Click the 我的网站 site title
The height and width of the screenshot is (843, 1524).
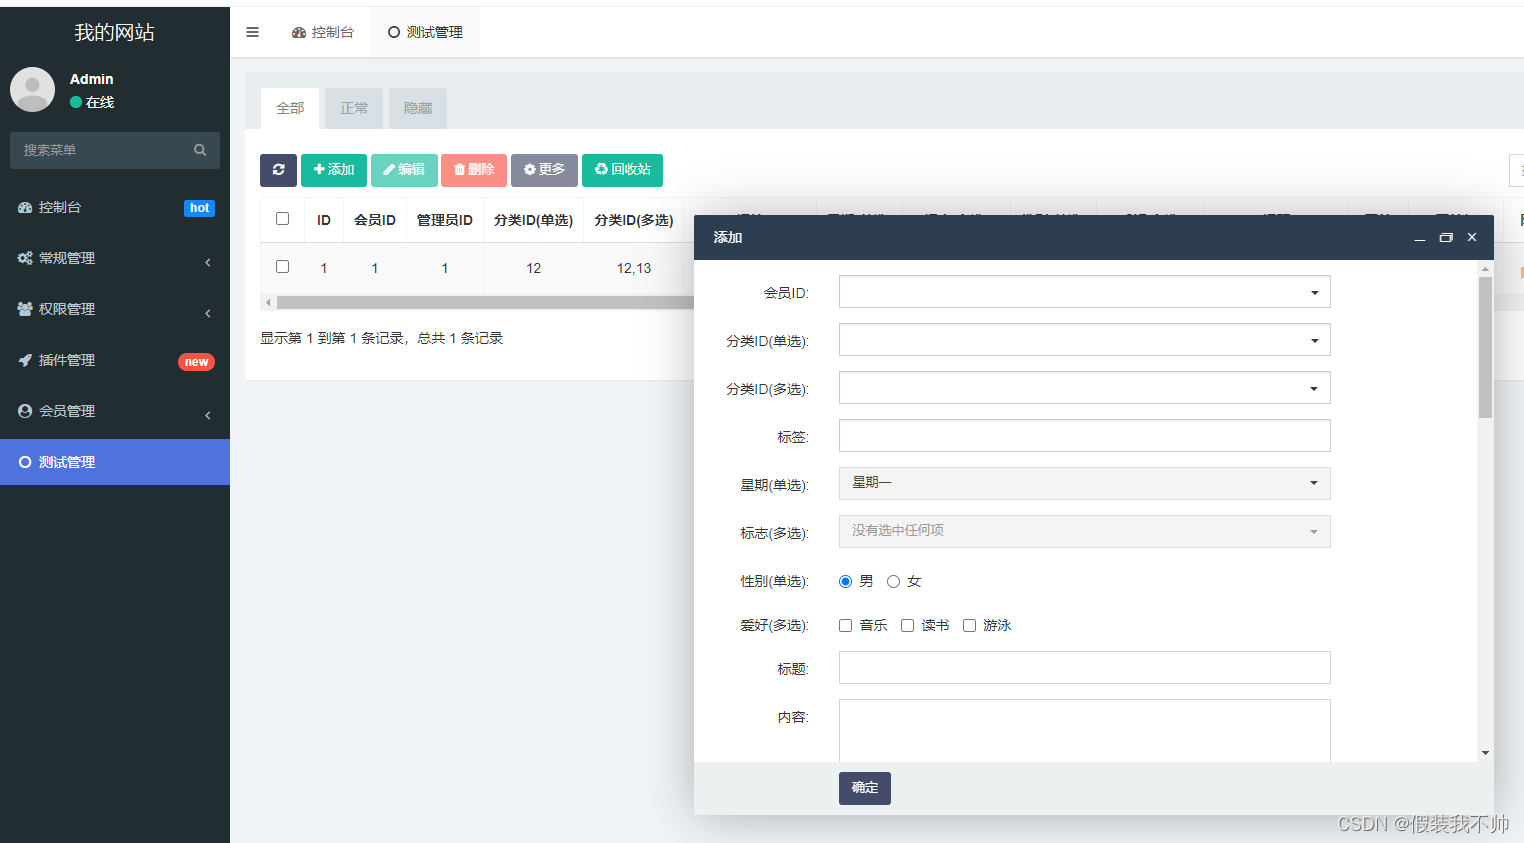coord(114,32)
